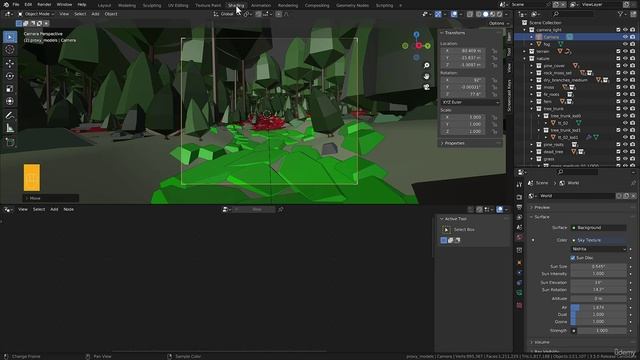Toggle the Sun Disc checkbox
Image resolution: width=640 pixels, height=360 pixels.
point(573,258)
